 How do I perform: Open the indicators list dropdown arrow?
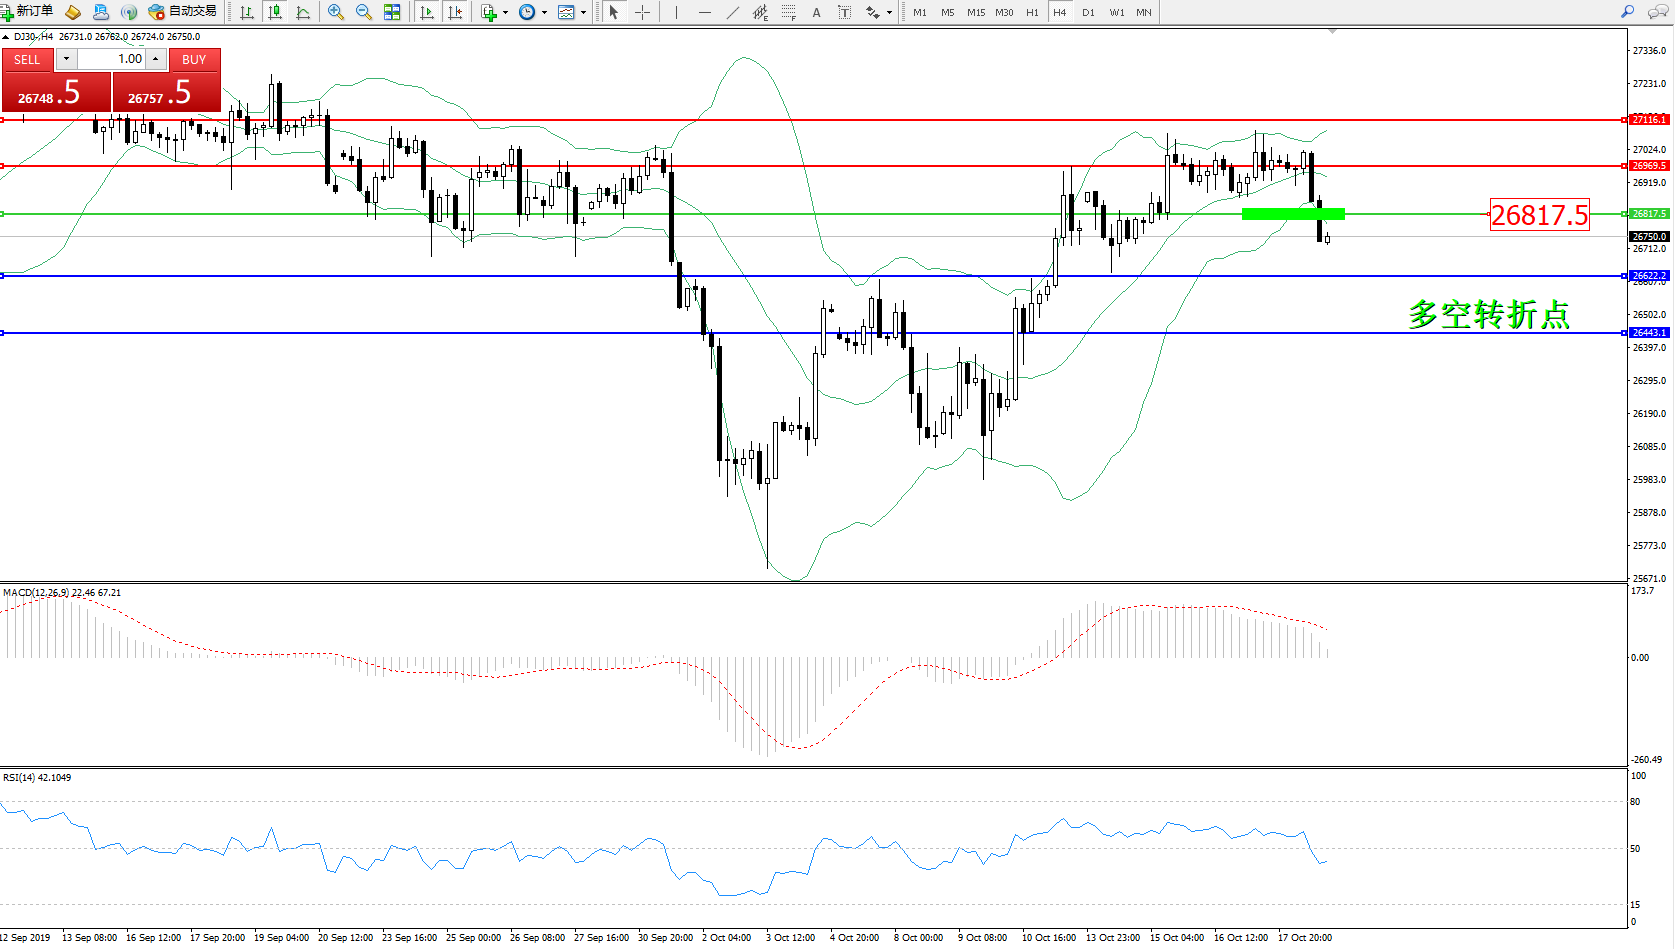click(505, 13)
